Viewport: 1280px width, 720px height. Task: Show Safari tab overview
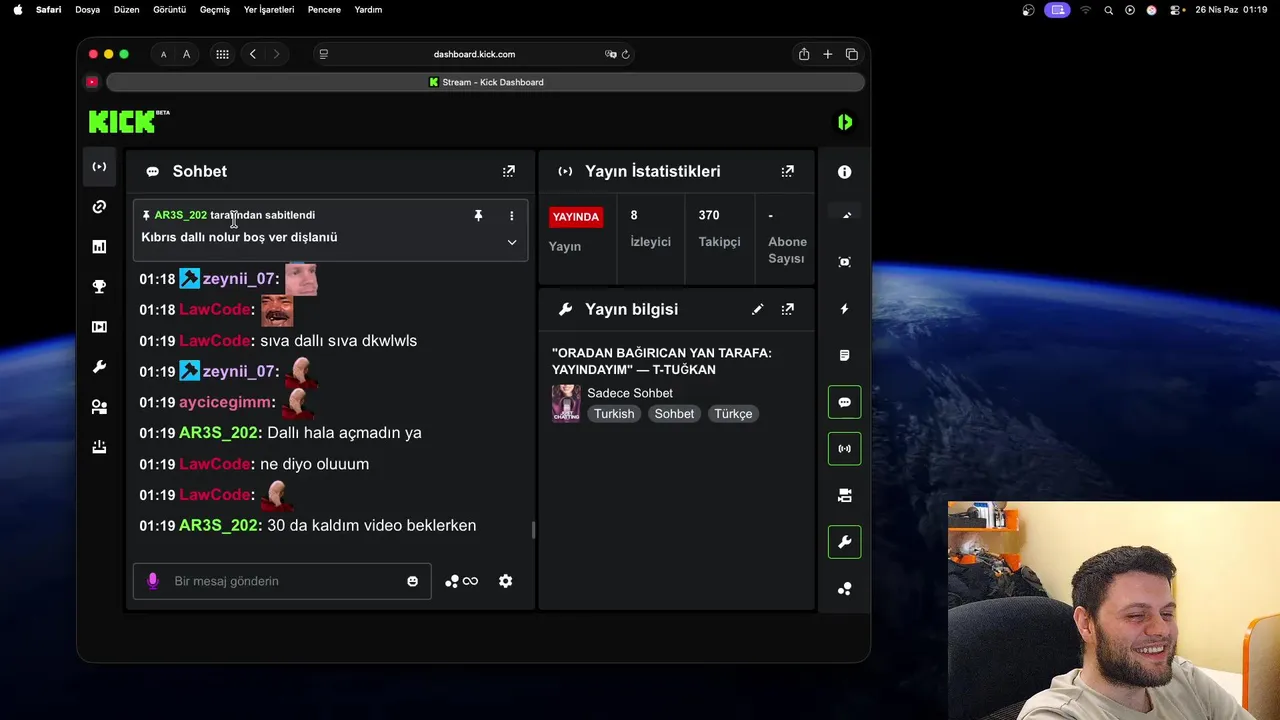tap(852, 54)
